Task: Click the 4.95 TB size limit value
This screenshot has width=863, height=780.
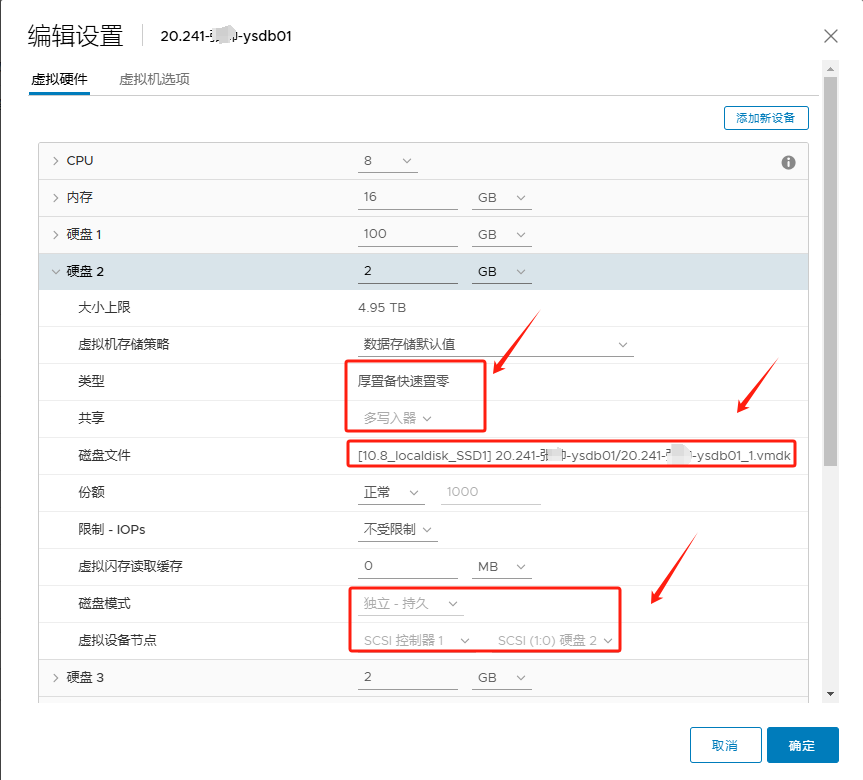Action: coord(382,308)
